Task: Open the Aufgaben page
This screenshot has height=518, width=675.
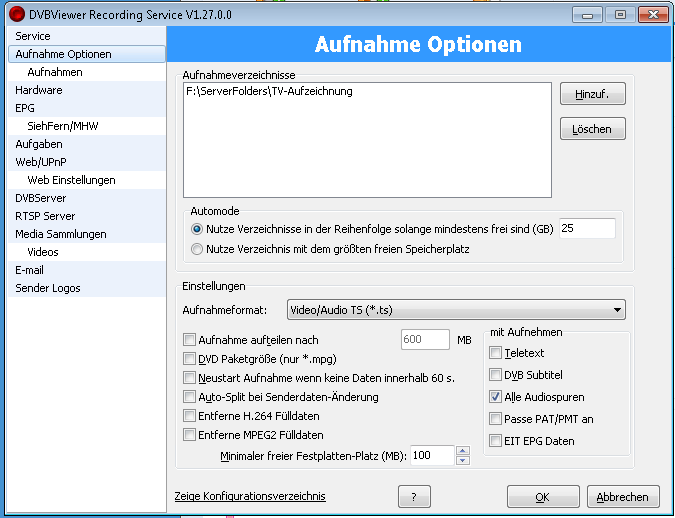Action: click(x=87, y=144)
